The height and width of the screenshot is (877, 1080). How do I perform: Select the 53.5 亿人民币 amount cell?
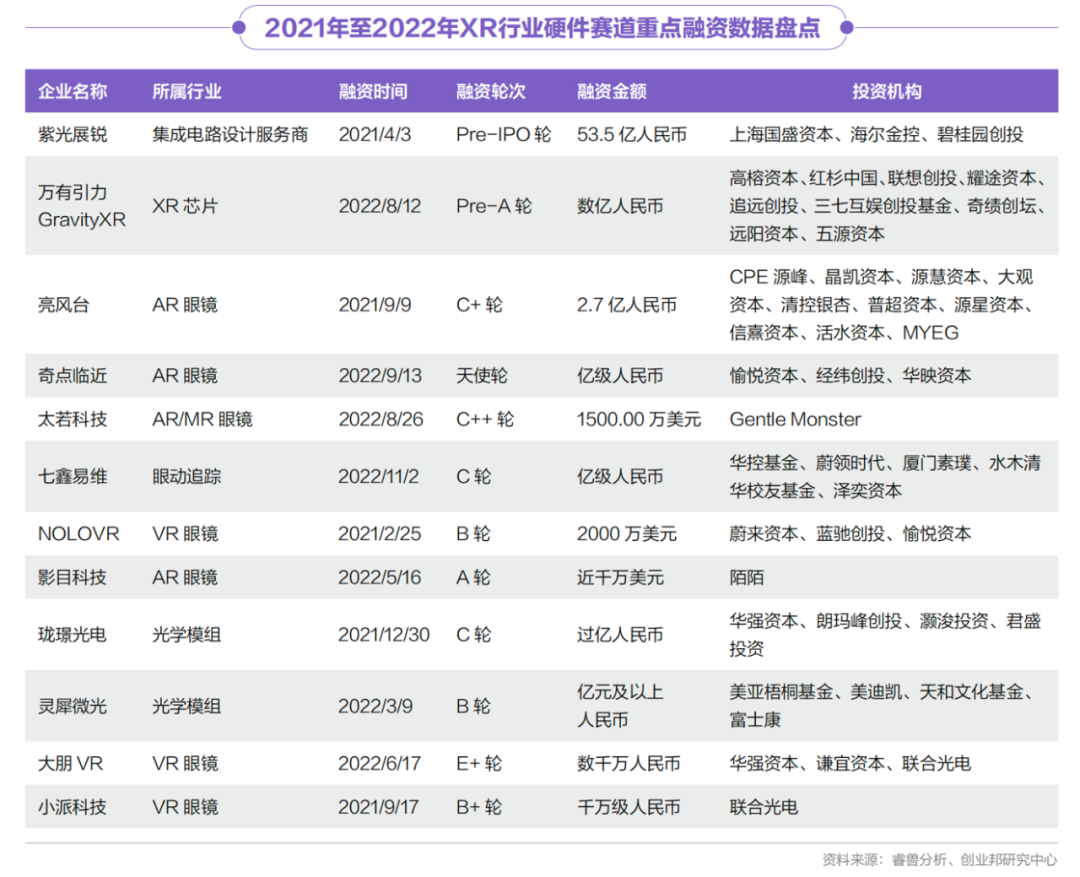click(x=631, y=134)
